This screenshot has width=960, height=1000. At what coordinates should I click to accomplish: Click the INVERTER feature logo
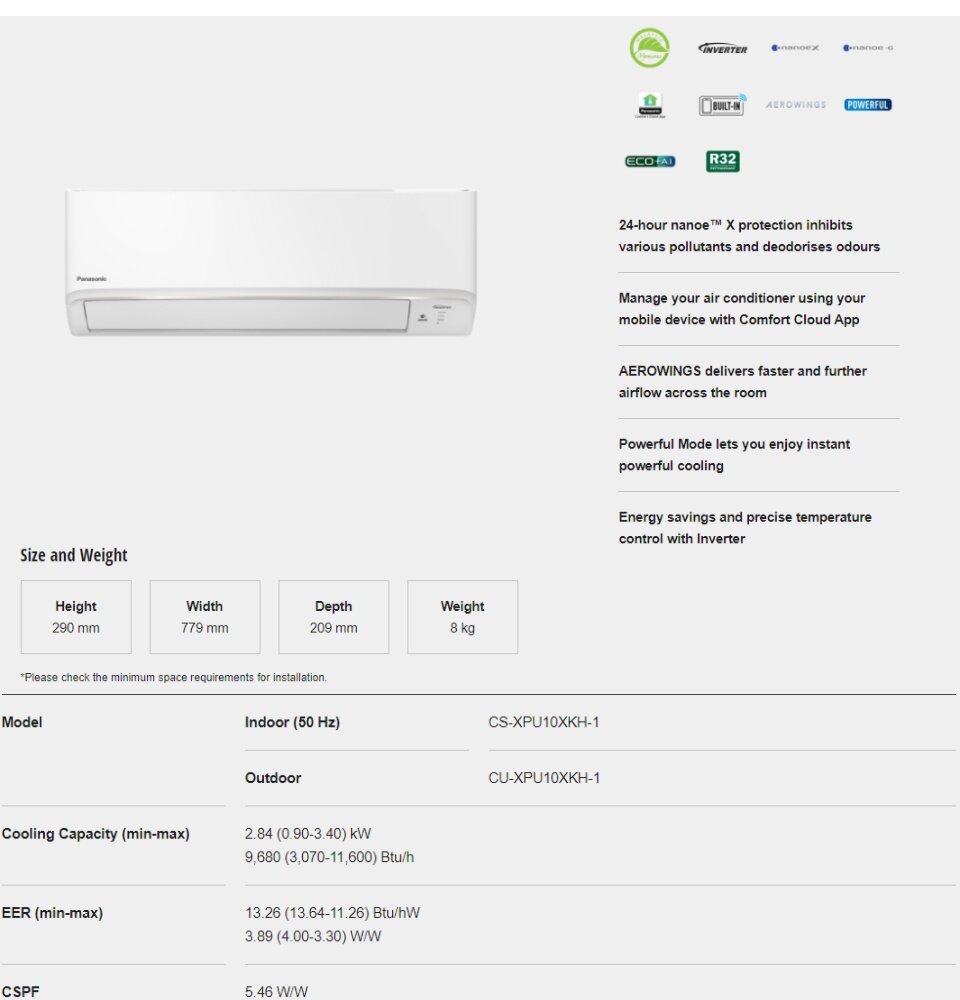click(x=723, y=48)
